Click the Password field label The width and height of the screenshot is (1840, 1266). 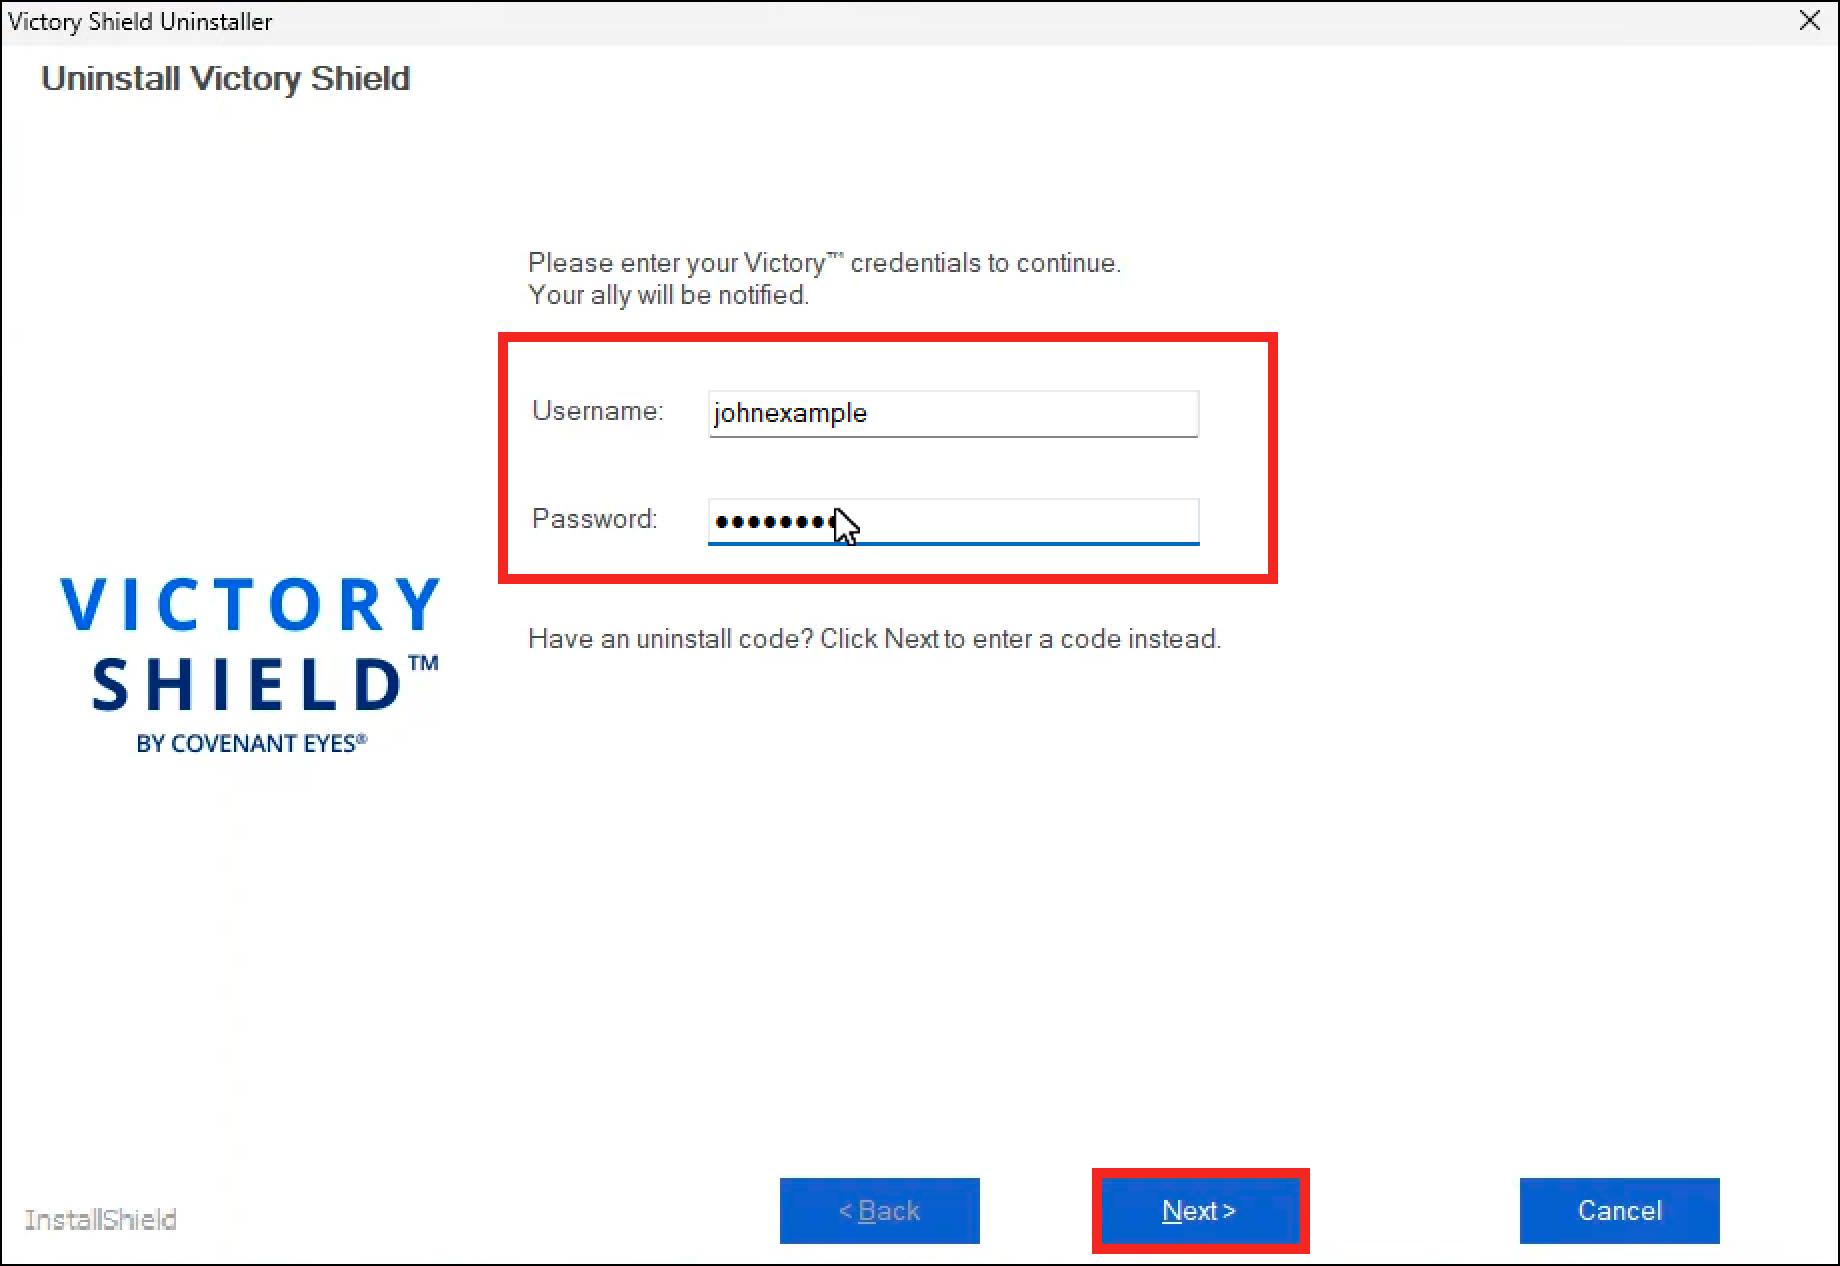[594, 519]
